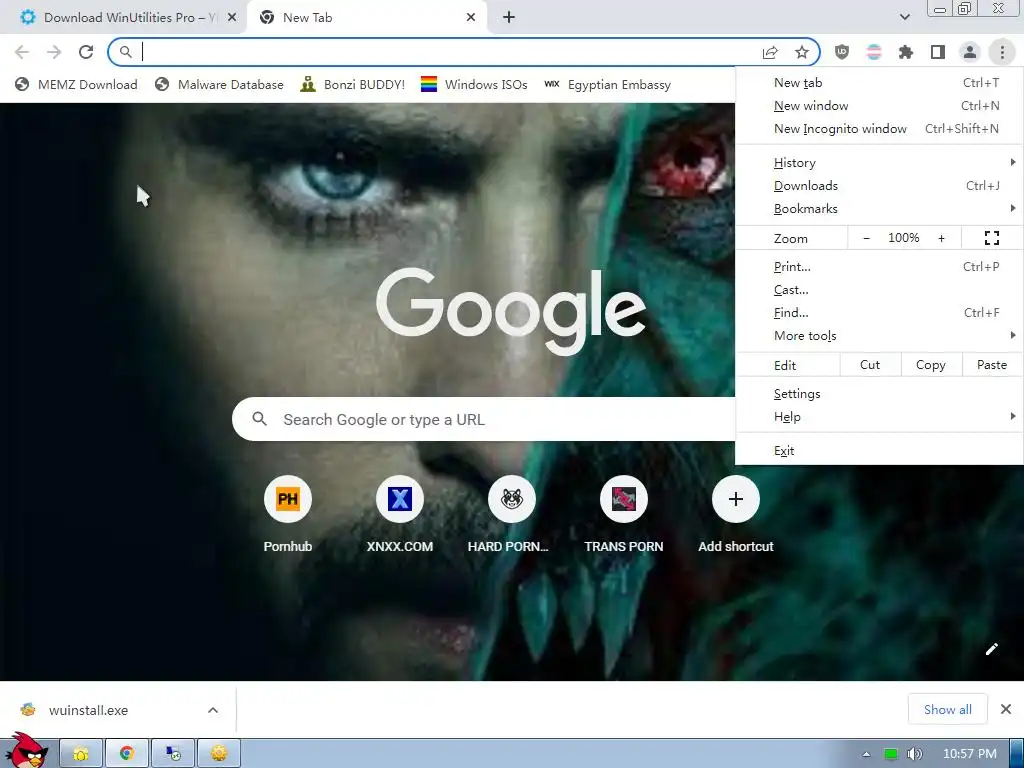Open the folder icon in the taskbar
The width and height of the screenshot is (1024, 768).
click(x=81, y=754)
